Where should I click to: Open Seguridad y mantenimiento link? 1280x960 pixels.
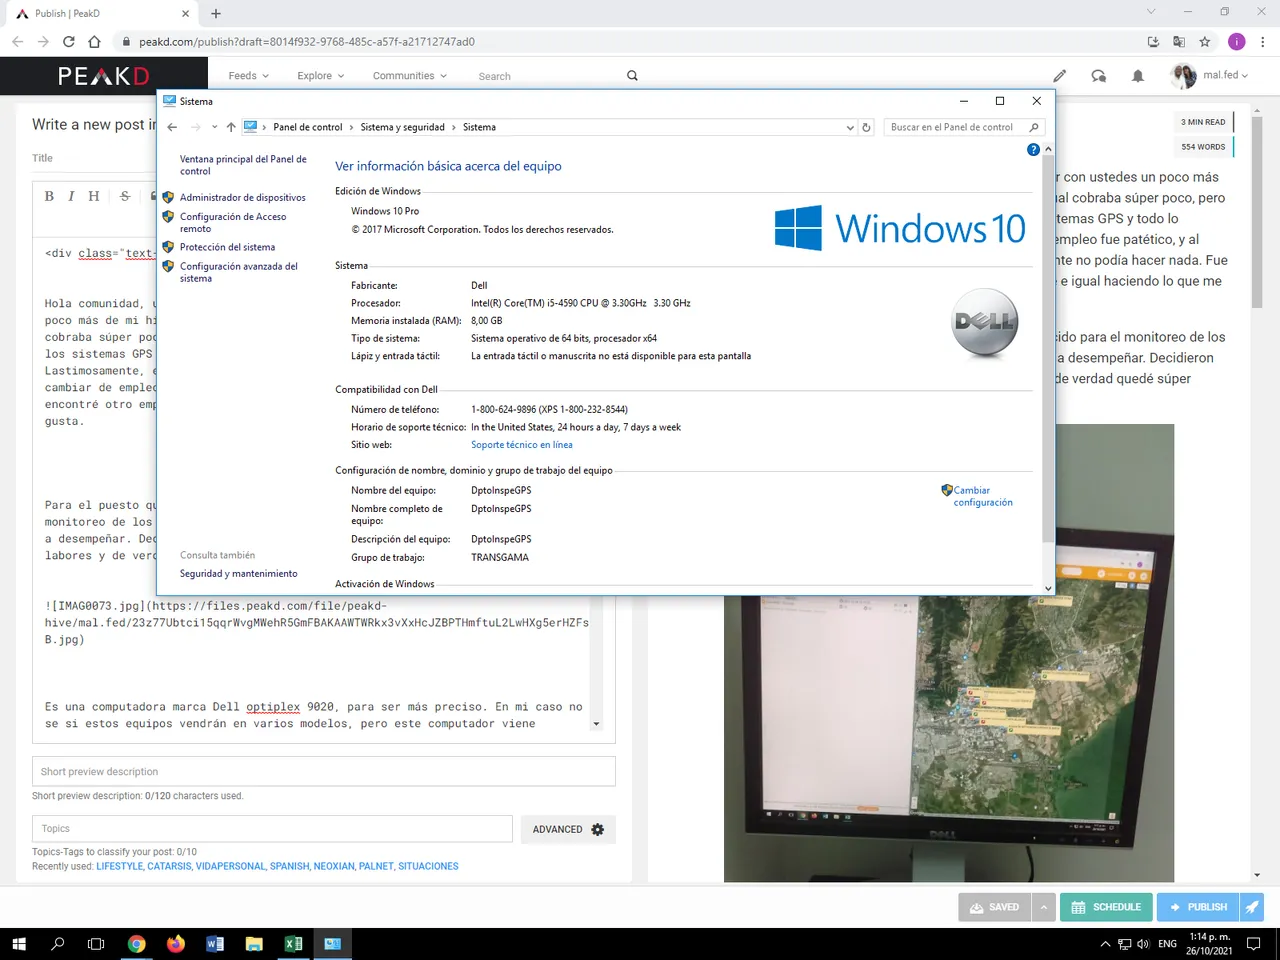[238, 574]
